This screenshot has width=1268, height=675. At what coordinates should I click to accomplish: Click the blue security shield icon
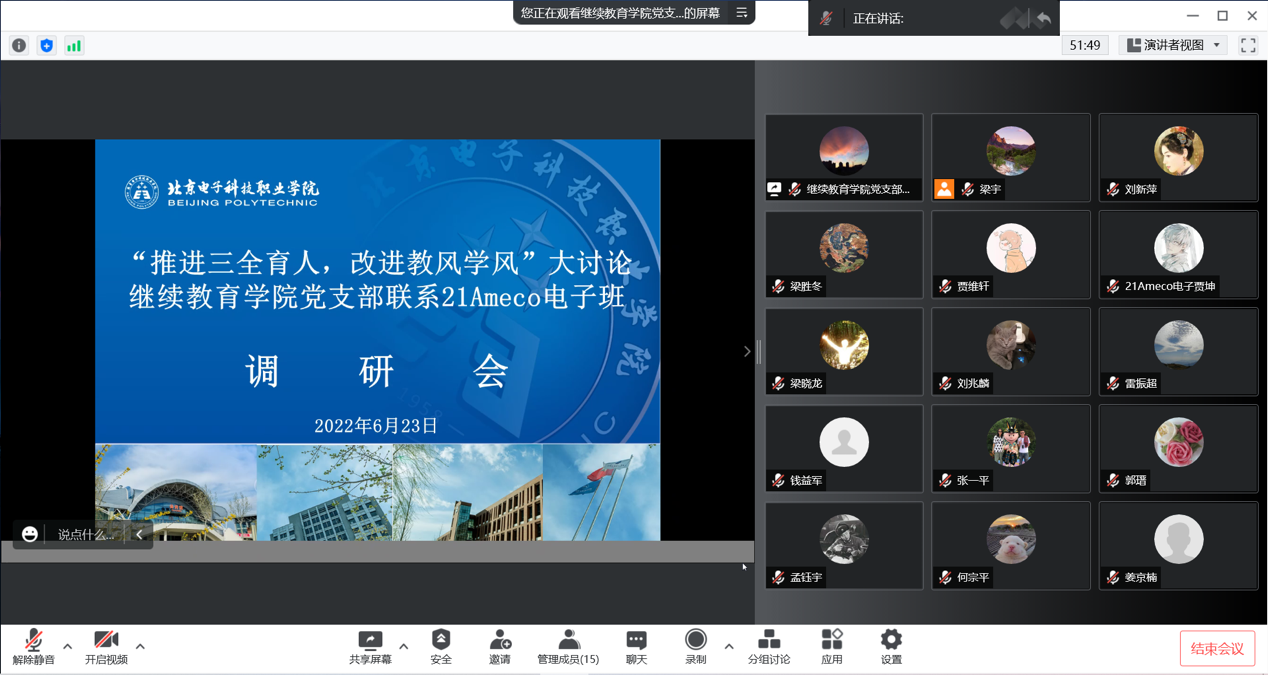46,45
